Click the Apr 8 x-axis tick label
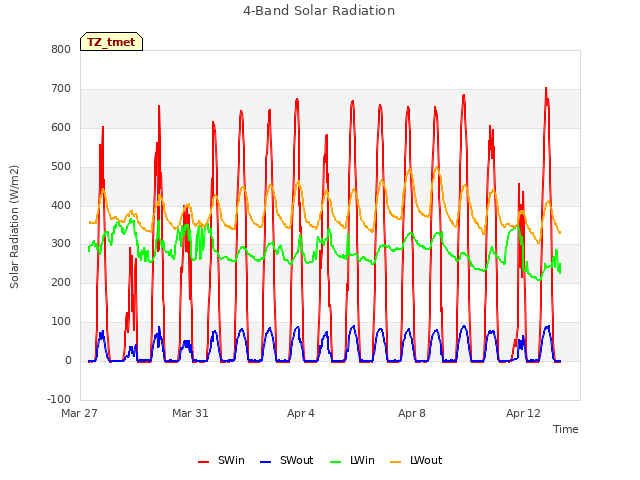This screenshot has width=640, height=480. pos(412,413)
